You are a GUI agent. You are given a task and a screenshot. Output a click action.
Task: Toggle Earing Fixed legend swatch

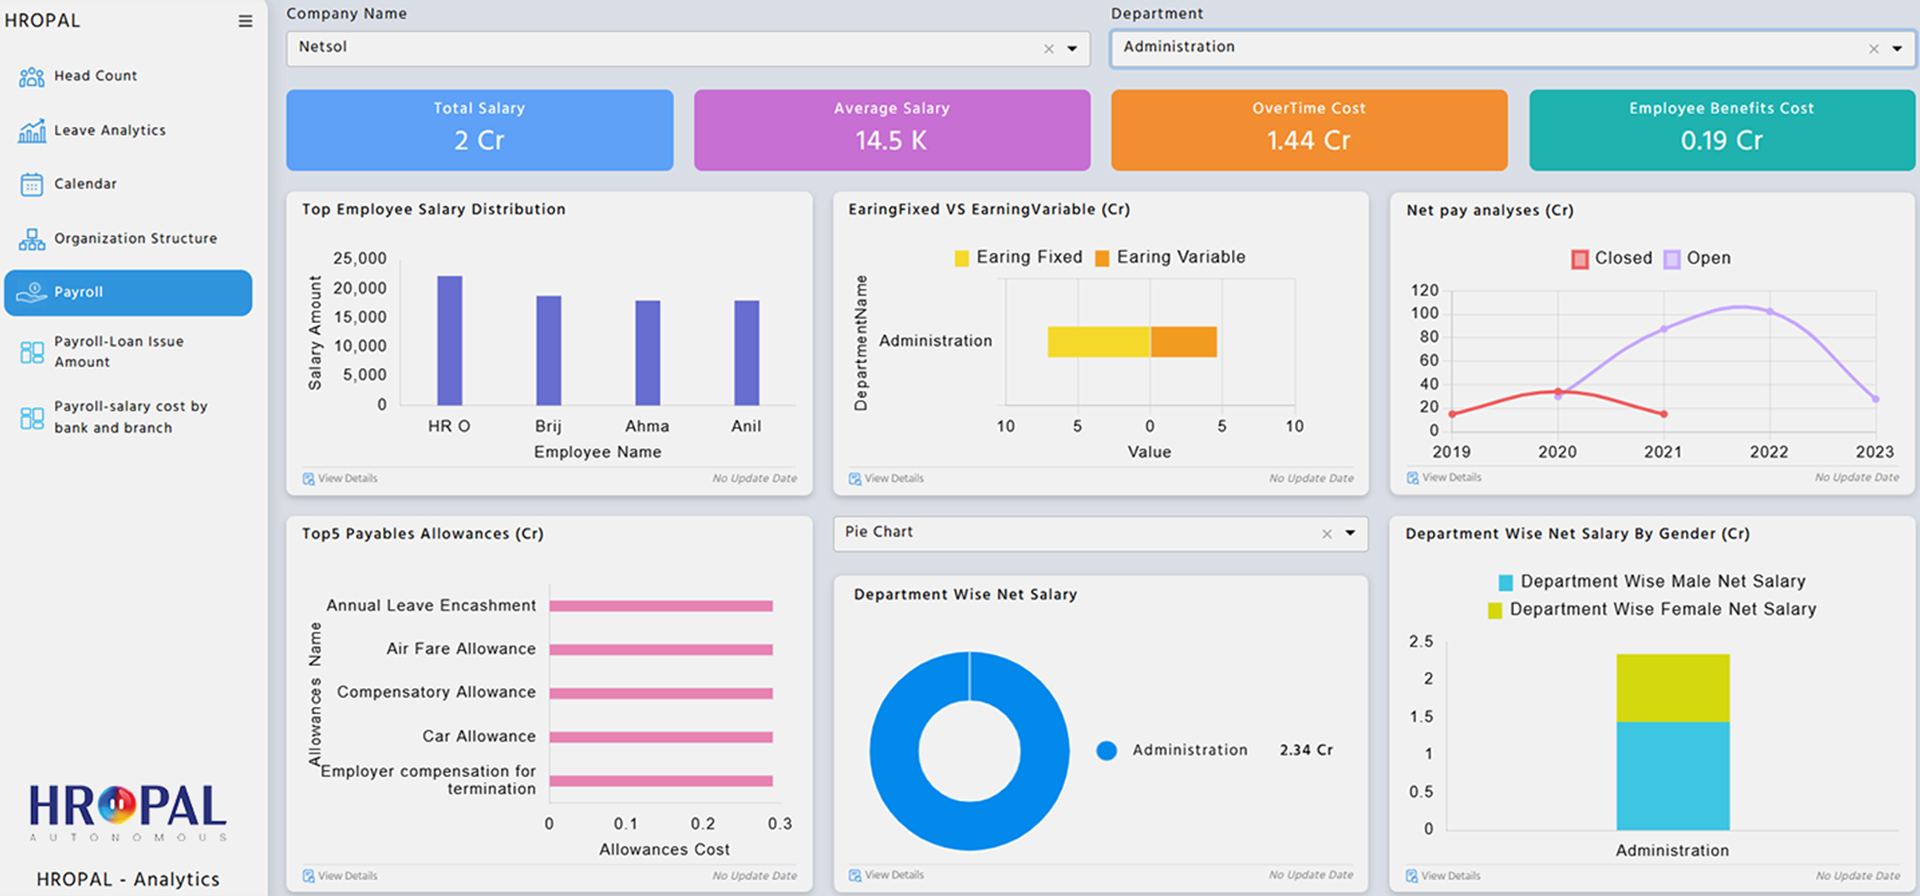point(962,259)
